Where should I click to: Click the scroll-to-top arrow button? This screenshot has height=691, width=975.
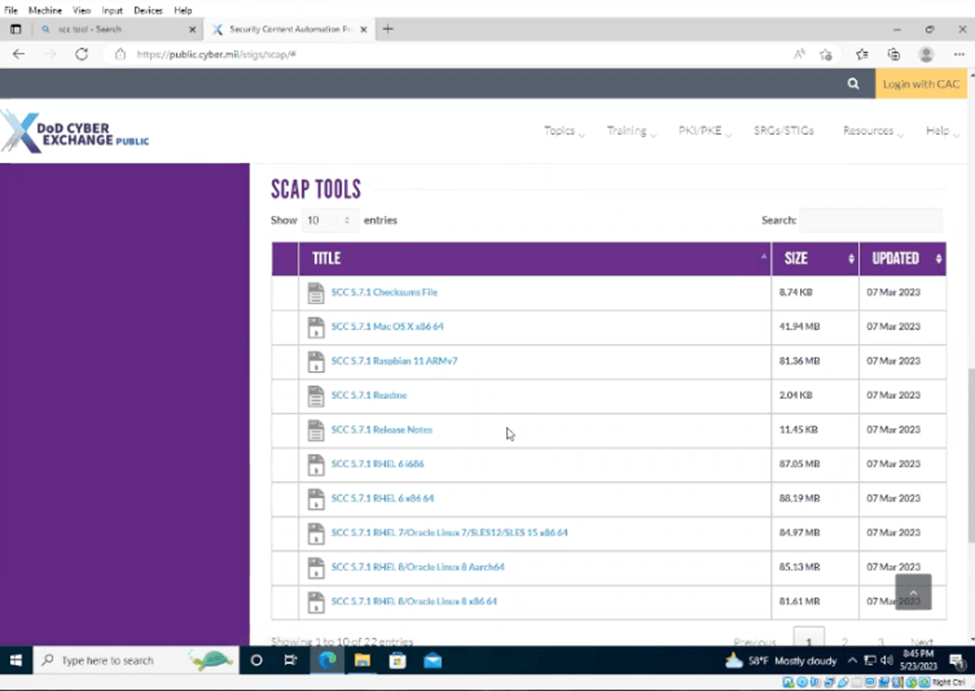pyautogui.click(x=913, y=592)
